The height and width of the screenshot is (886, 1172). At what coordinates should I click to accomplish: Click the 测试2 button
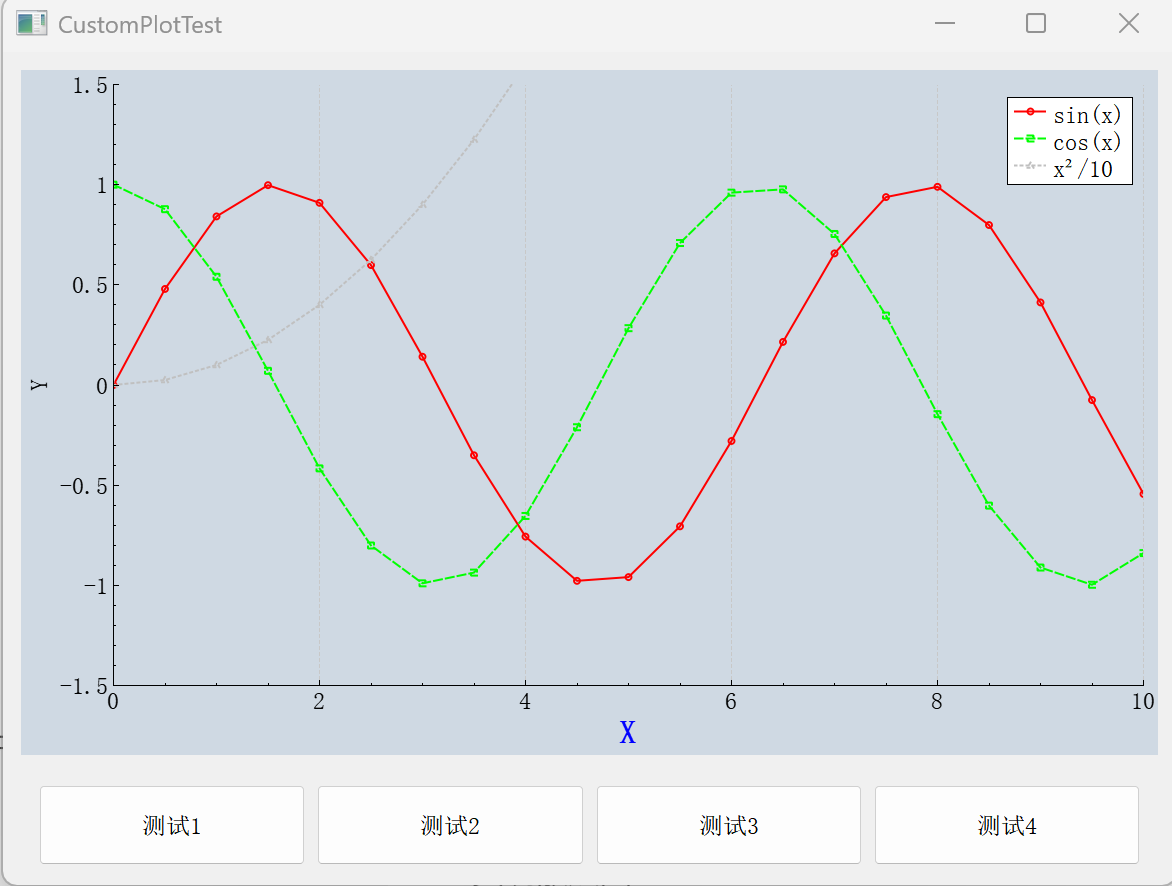point(450,825)
